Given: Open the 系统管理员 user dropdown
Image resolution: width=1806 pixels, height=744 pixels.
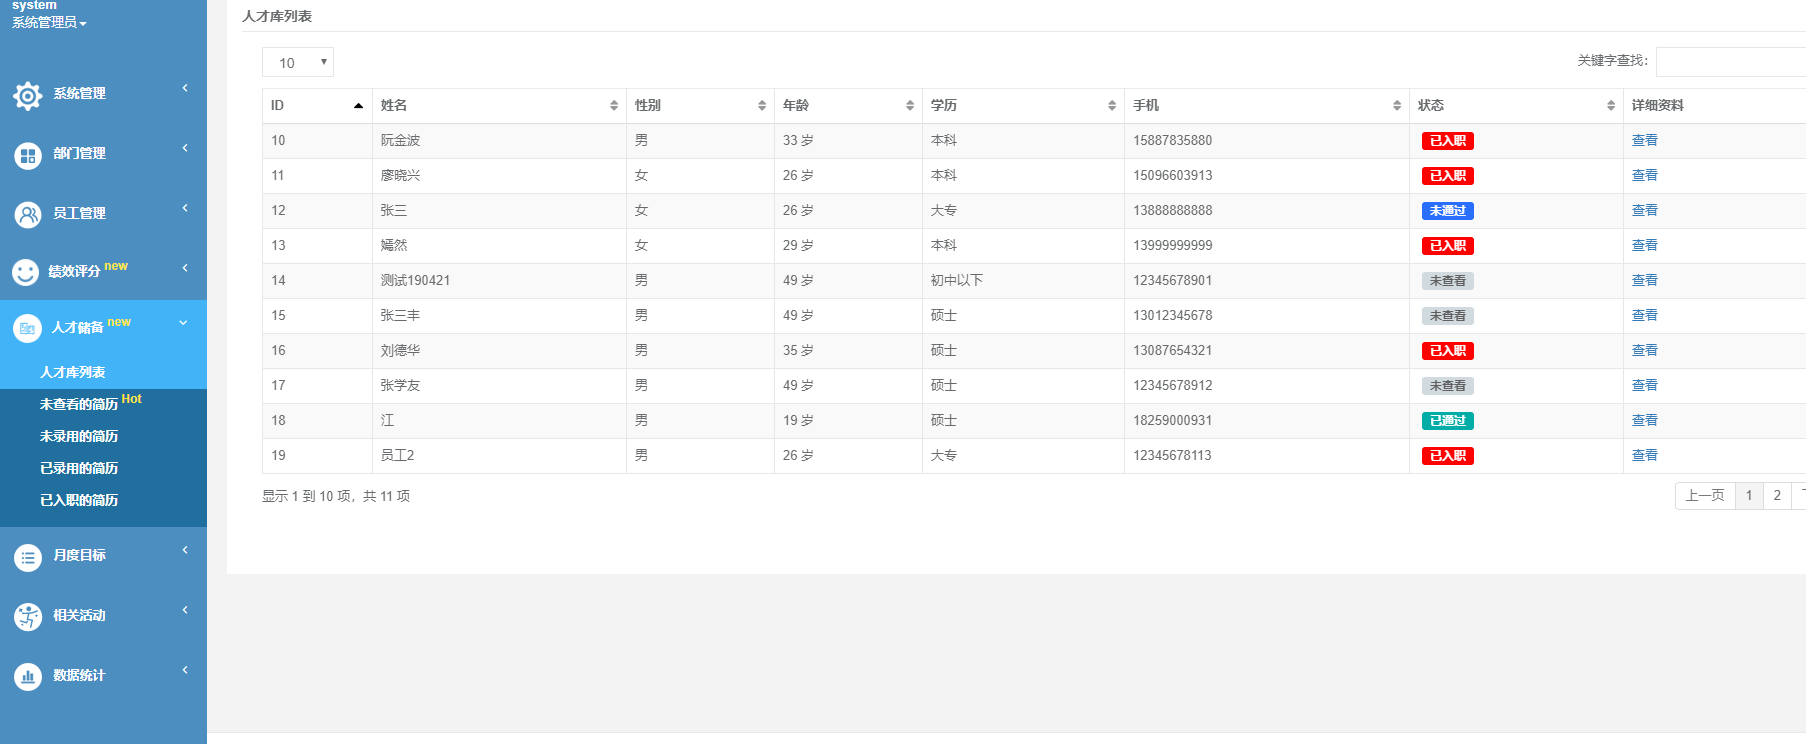Looking at the screenshot, I should pyautogui.click(x=49, y=22).
